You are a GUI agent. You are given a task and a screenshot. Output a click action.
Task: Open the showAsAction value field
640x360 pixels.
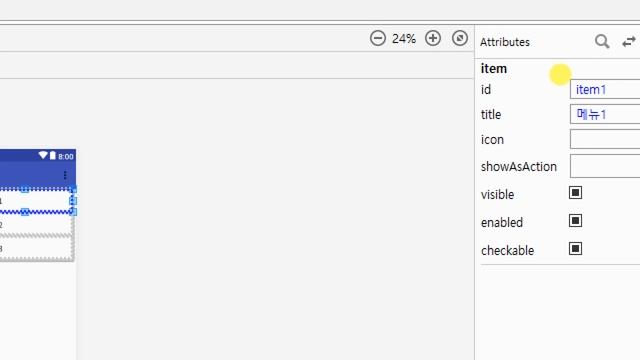605,166
